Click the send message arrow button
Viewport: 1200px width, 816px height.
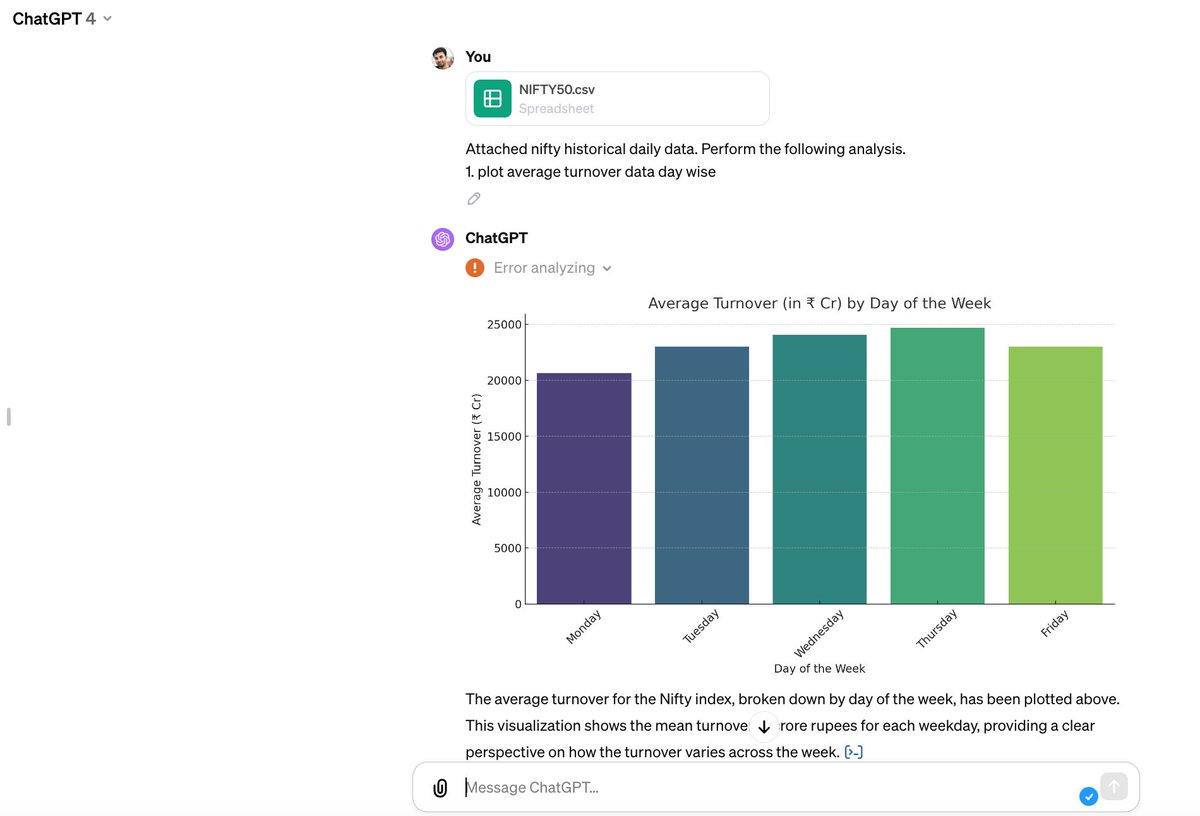point(1114,787)
